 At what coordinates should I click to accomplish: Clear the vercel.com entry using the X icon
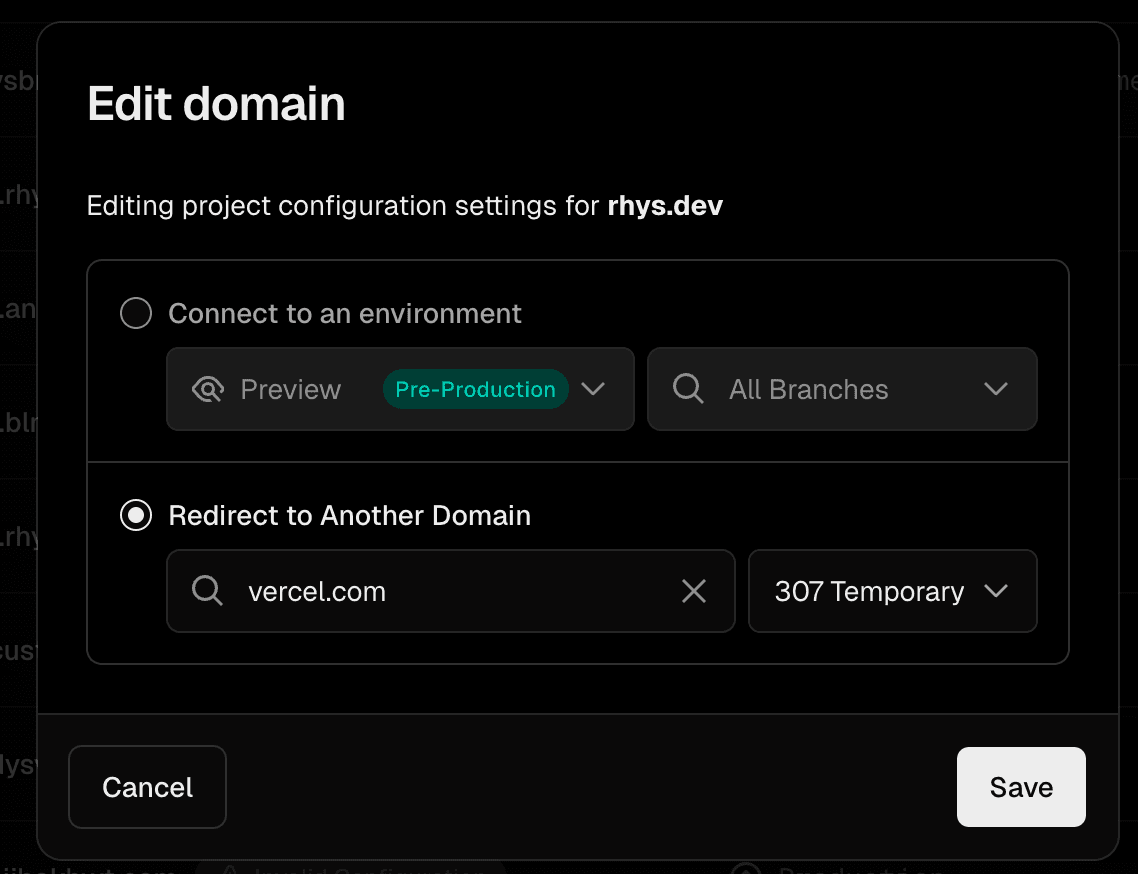[x=694, y=591]
